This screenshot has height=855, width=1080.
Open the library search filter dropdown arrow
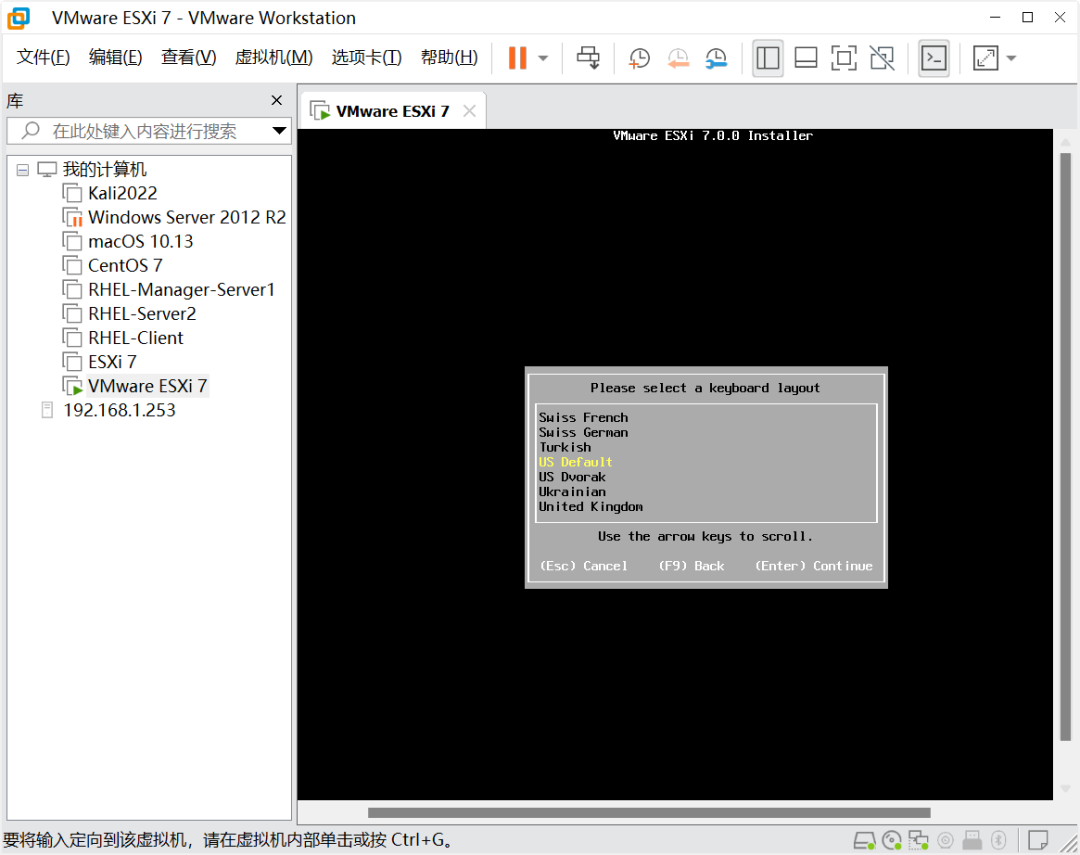click(x=279, y=131)
